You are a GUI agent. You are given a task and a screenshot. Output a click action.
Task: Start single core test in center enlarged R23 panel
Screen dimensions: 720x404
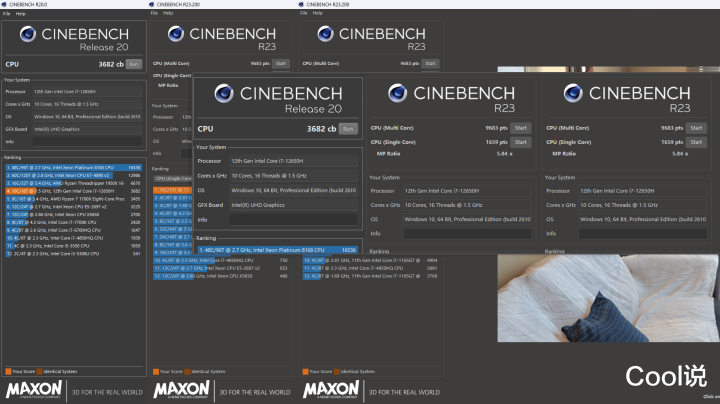pyautogui.click(x=520, y=142)
